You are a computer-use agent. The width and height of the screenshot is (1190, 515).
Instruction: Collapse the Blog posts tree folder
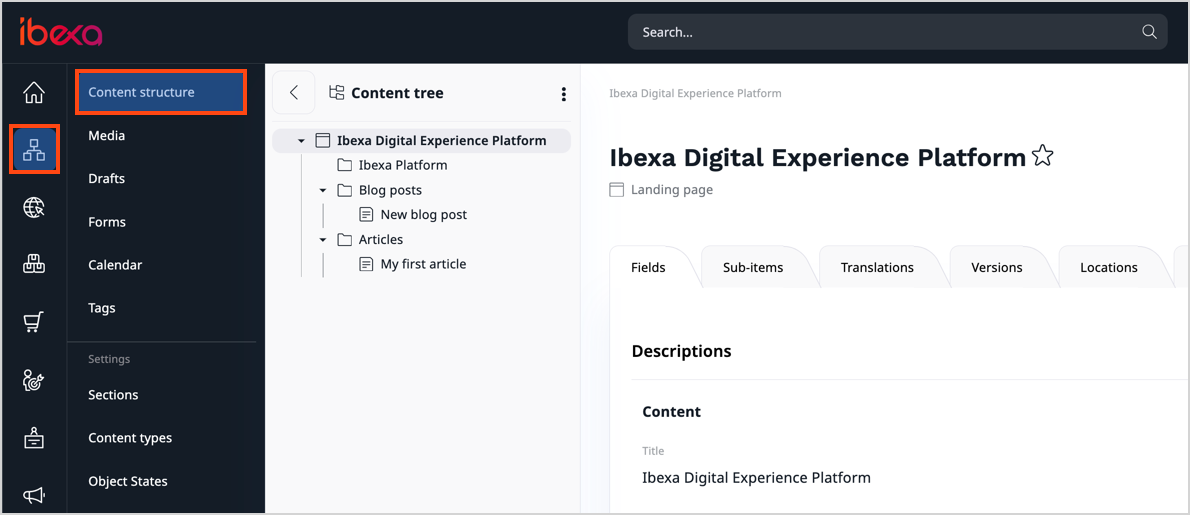(323, 190)
